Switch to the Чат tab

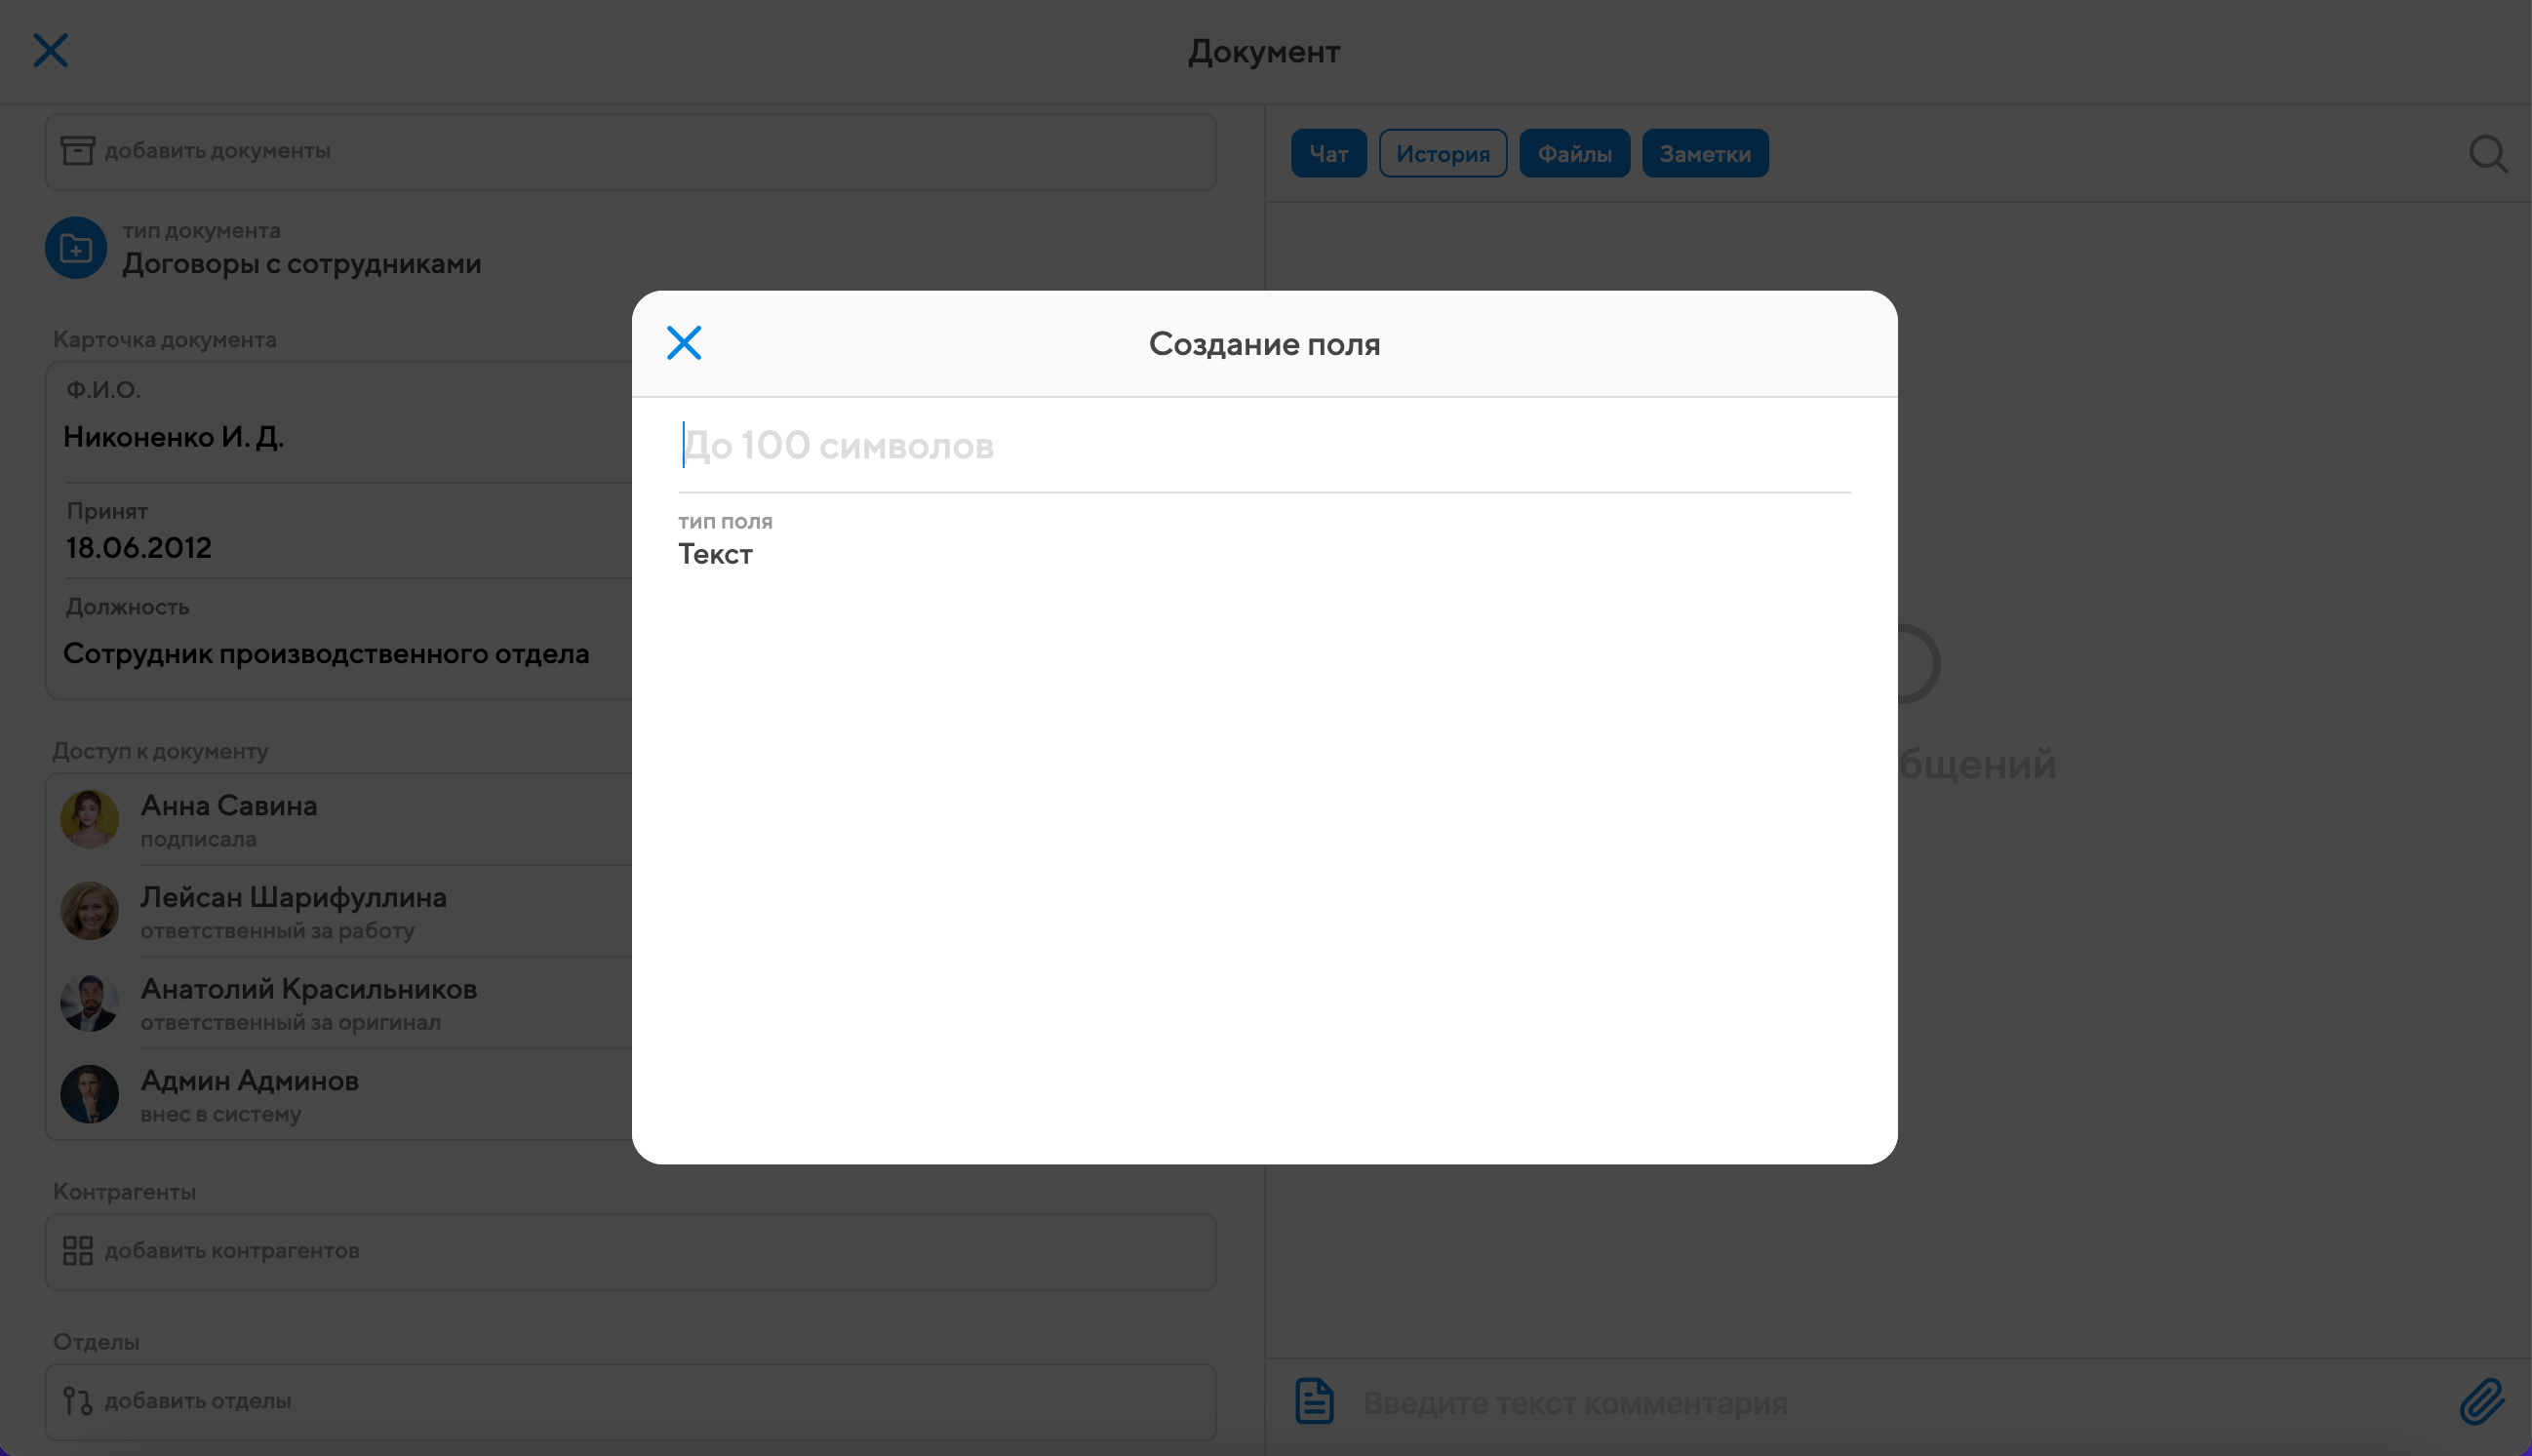coord(1328,154)
